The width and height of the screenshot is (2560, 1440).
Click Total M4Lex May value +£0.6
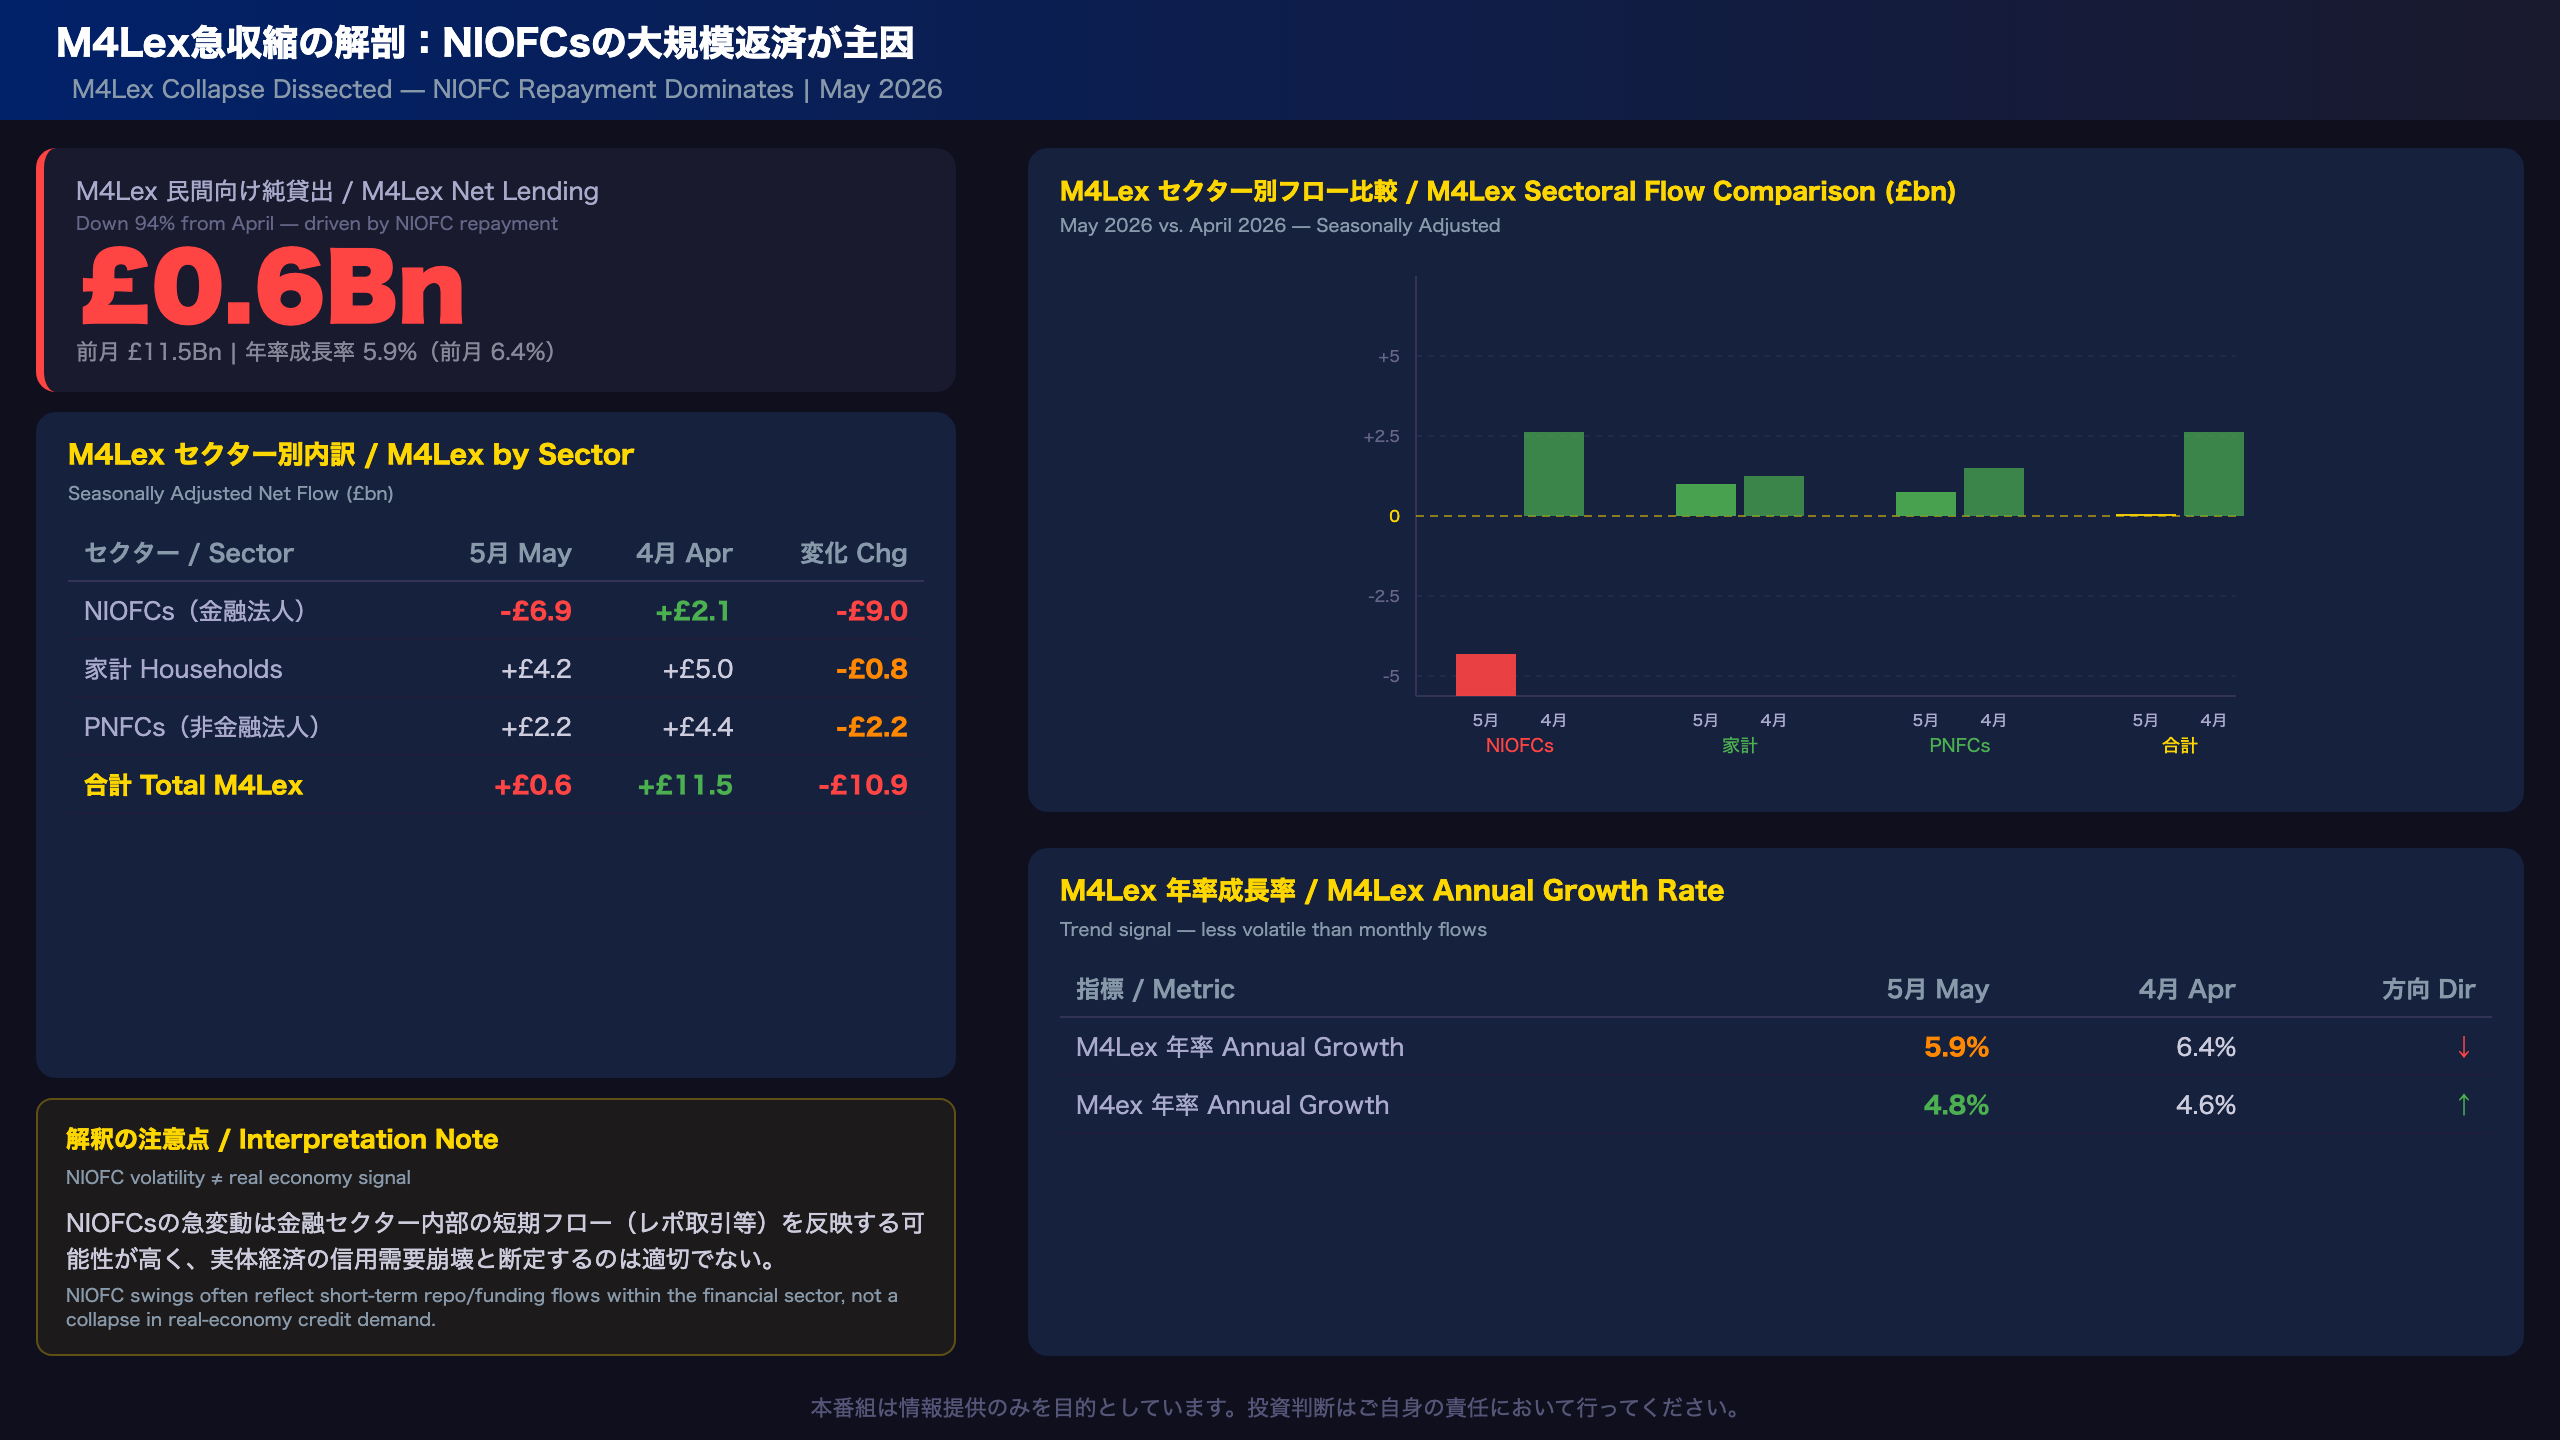tap(533, 785)
